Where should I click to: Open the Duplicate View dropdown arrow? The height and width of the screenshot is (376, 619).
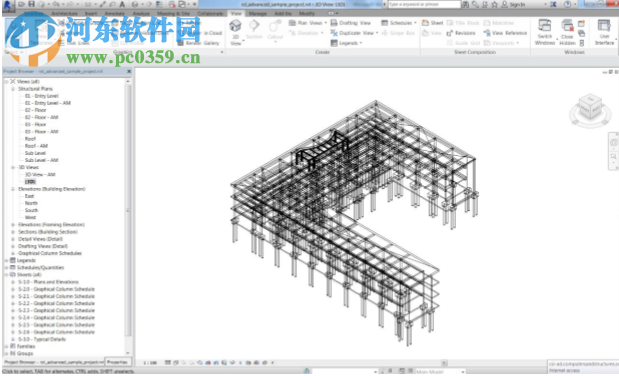(377, 33)
